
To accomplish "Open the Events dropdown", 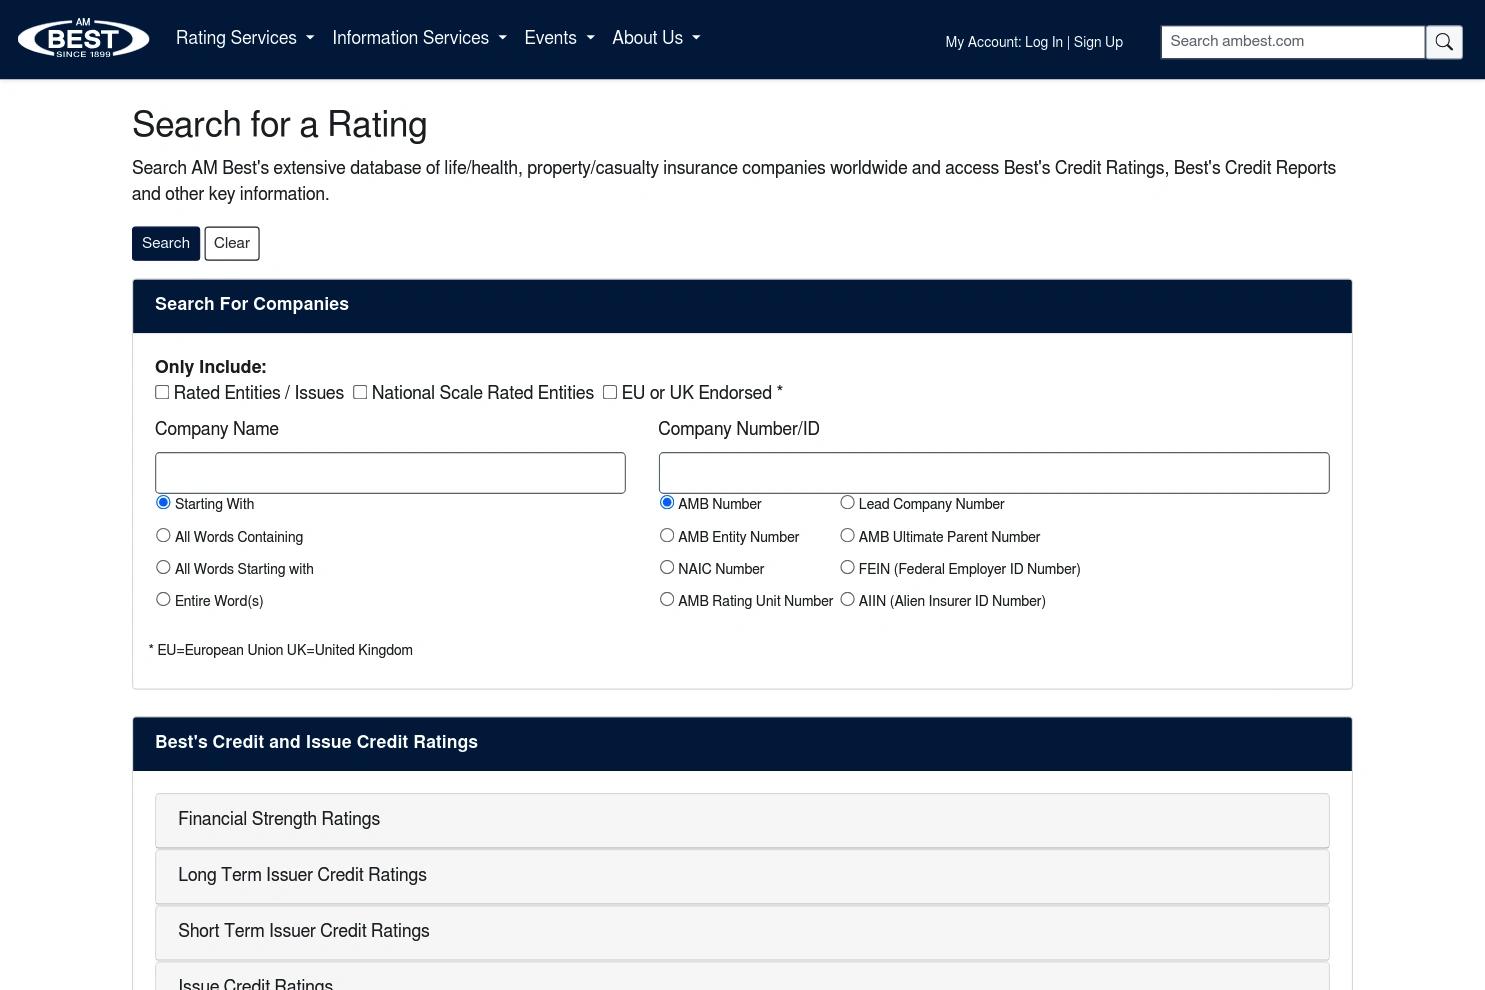I will (x=559, y=38).
